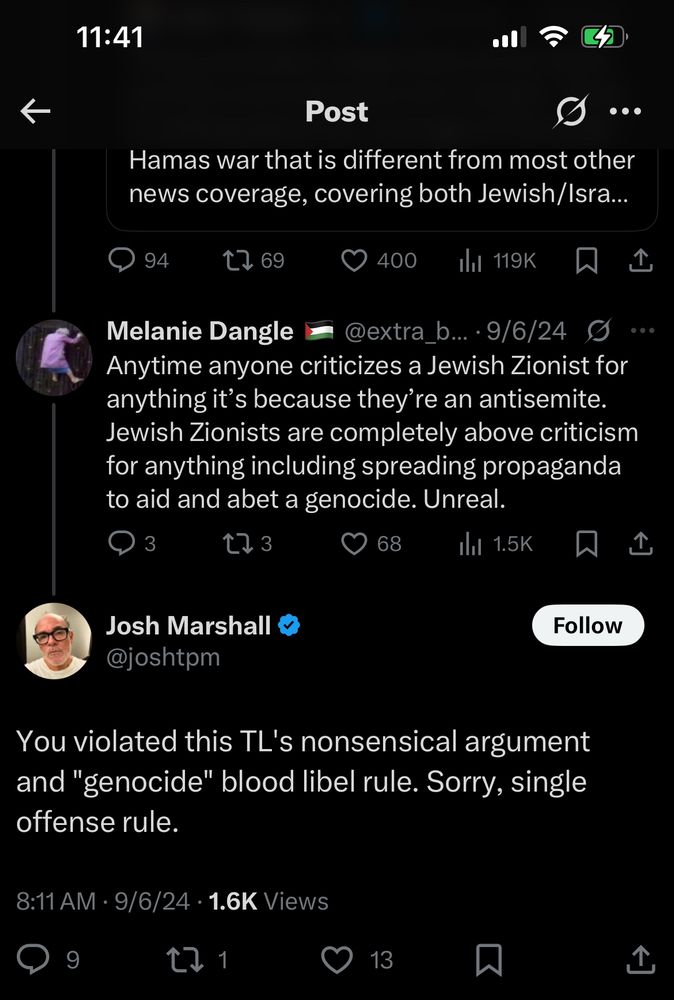Share the post with 119K views

(641, 260)
